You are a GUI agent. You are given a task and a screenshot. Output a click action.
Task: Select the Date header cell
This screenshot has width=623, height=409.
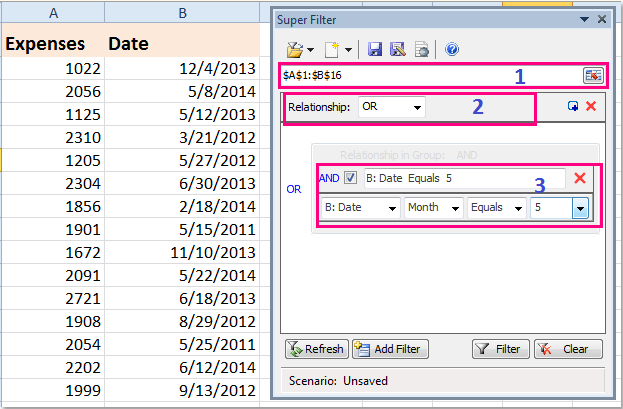(x=182, y=40)
